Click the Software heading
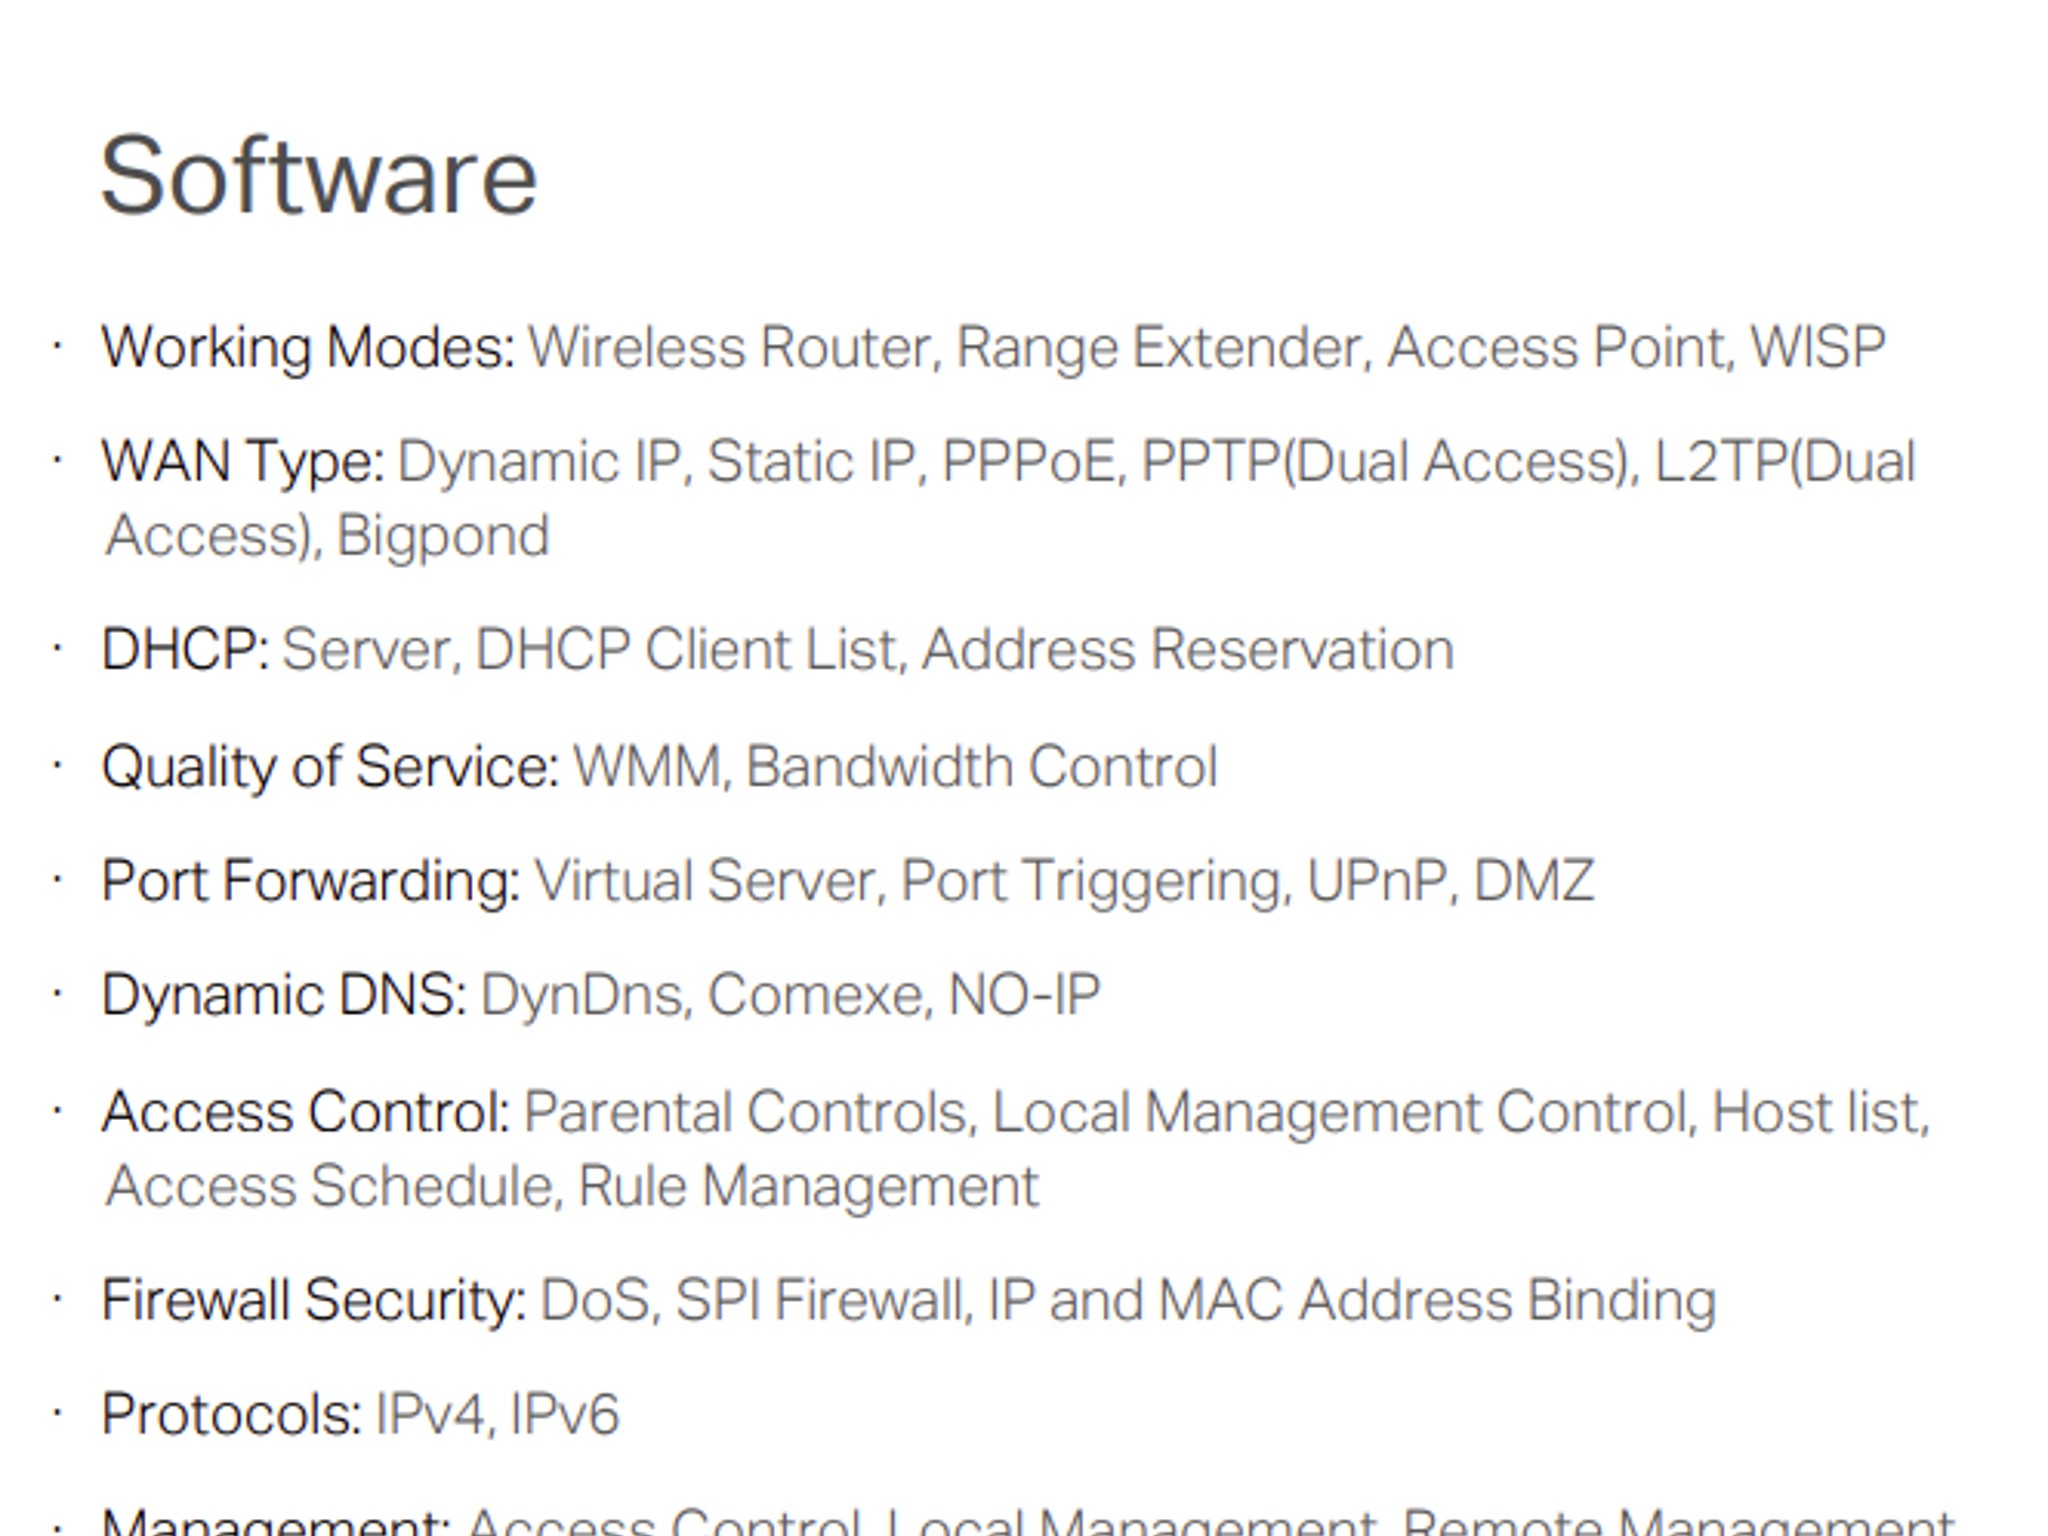The height and width of the screenshot is (1536, 2048). pos(319,176)
